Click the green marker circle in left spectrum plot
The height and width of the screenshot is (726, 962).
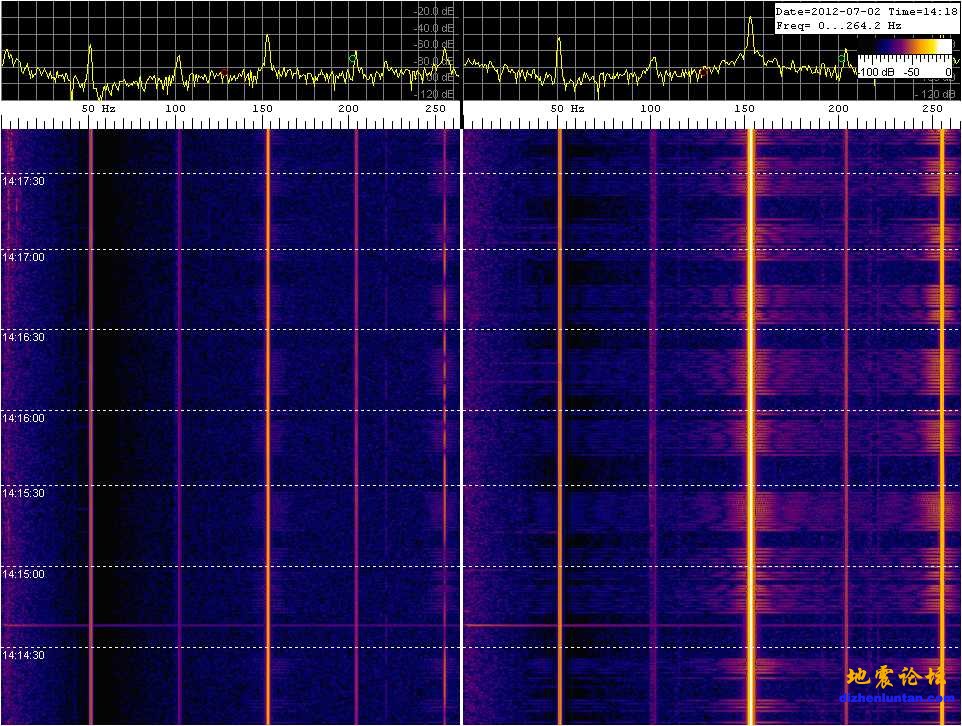353,58
